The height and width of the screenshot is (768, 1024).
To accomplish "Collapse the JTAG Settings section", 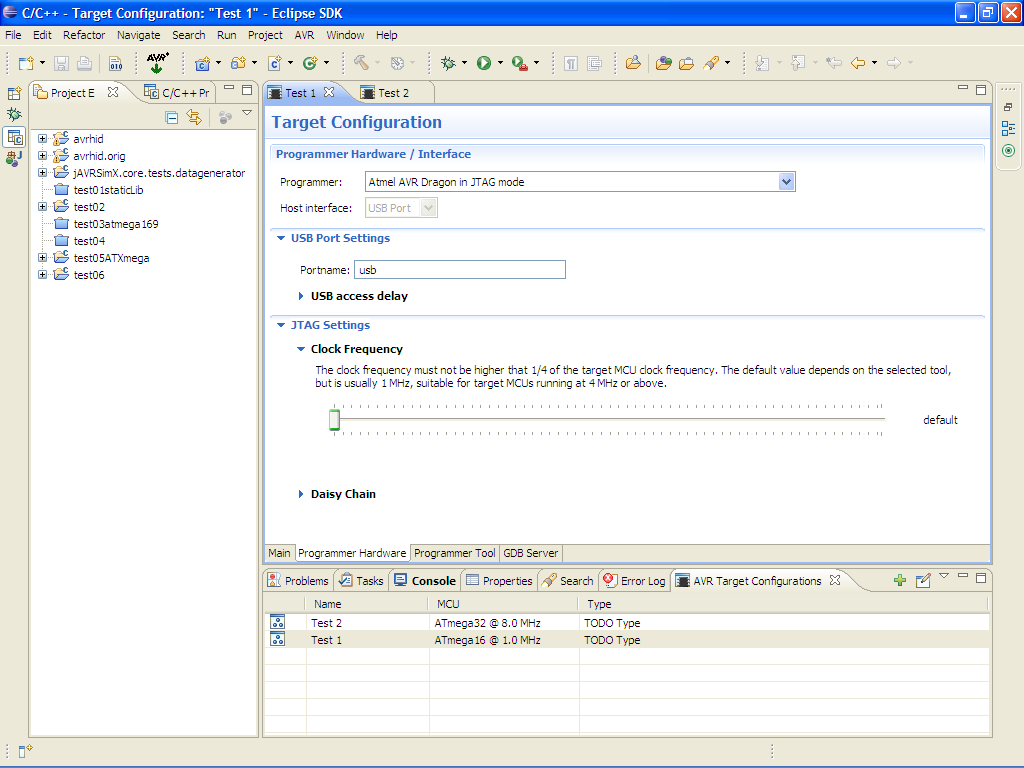I will [x=281, y=325].
